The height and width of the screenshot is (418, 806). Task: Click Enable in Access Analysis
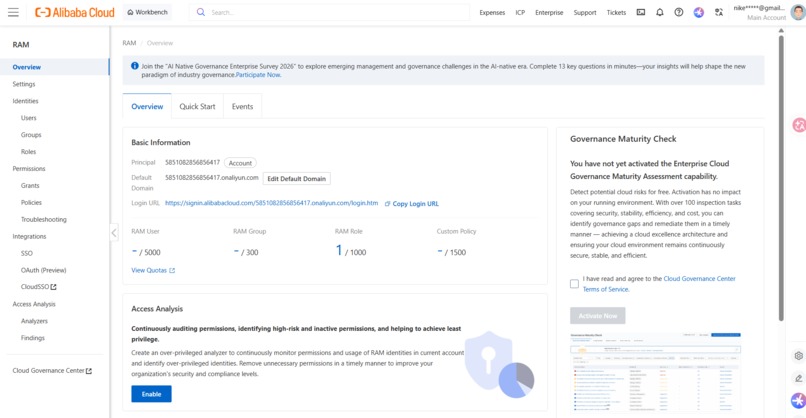pos(151,394)
